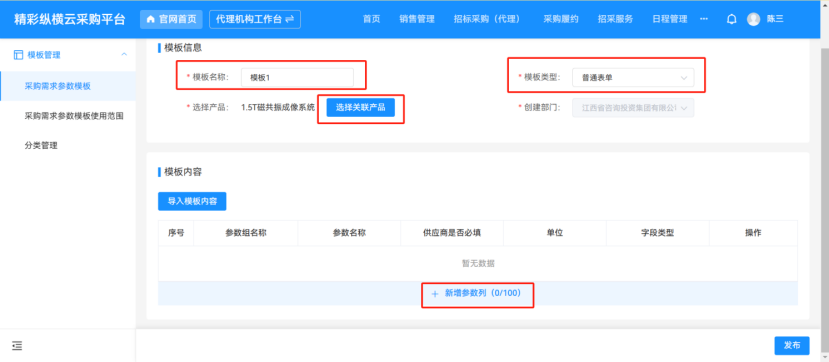Click the 模板内容 section heading

(x=183, y=172)
